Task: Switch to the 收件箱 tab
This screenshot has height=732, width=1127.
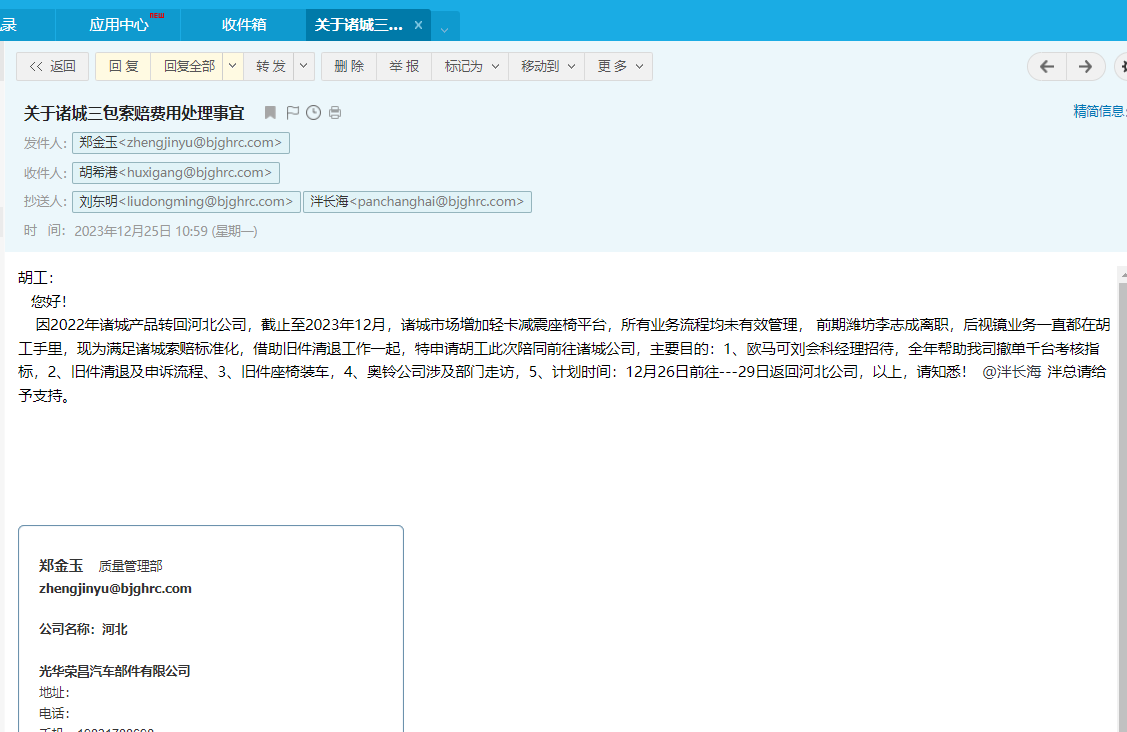Action: coord(244,25)
